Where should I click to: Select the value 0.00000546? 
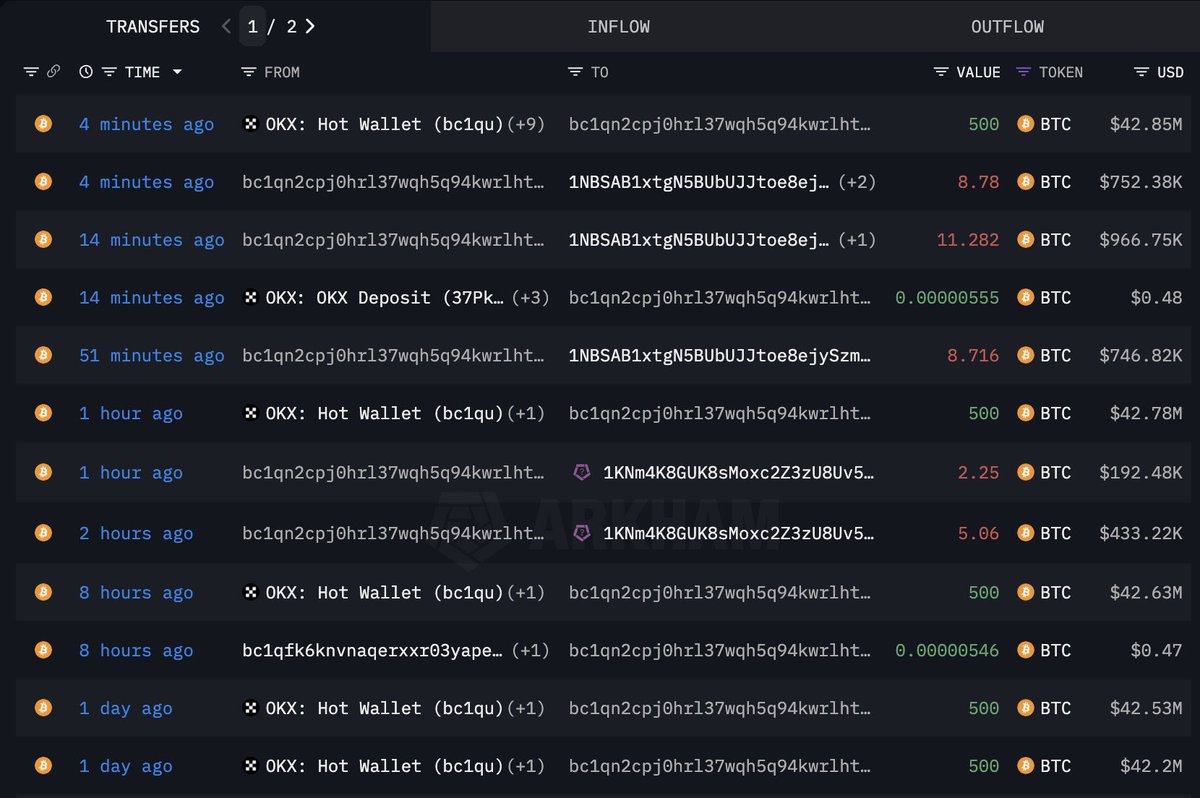[x=947, y=651]
